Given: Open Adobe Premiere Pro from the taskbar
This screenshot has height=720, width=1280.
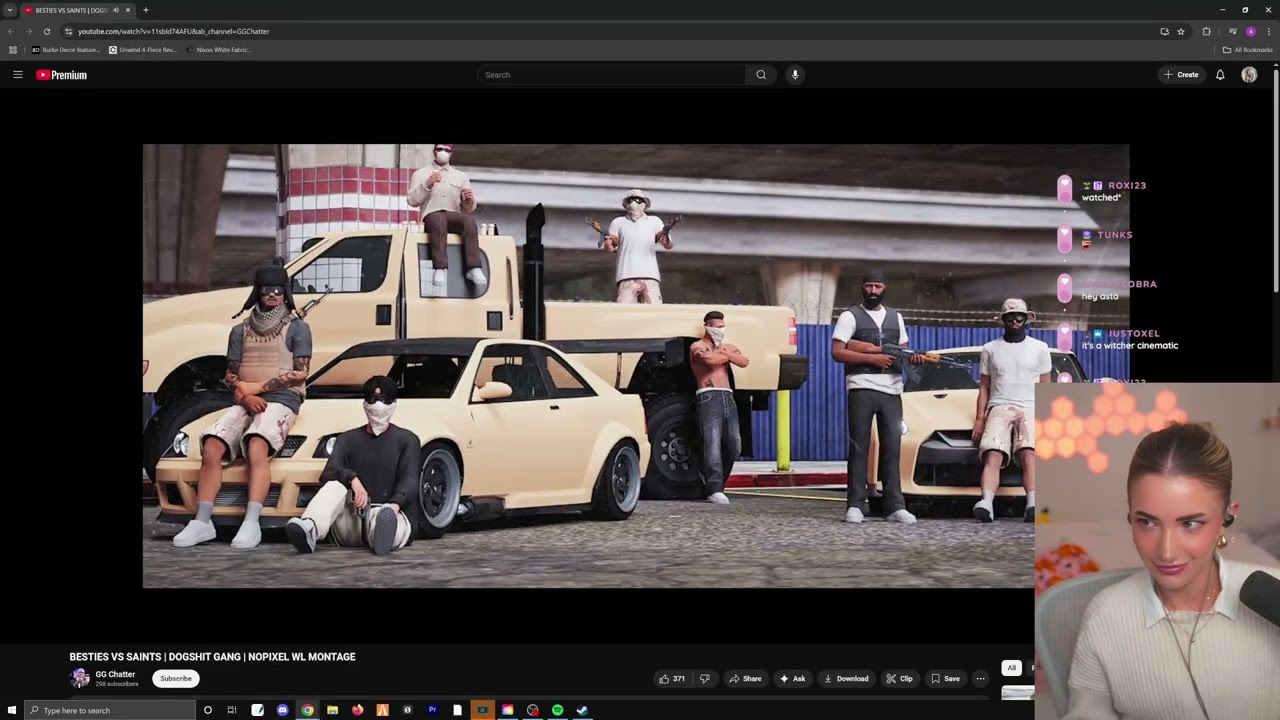Looking at the screenshot, I should pos(432,710).
